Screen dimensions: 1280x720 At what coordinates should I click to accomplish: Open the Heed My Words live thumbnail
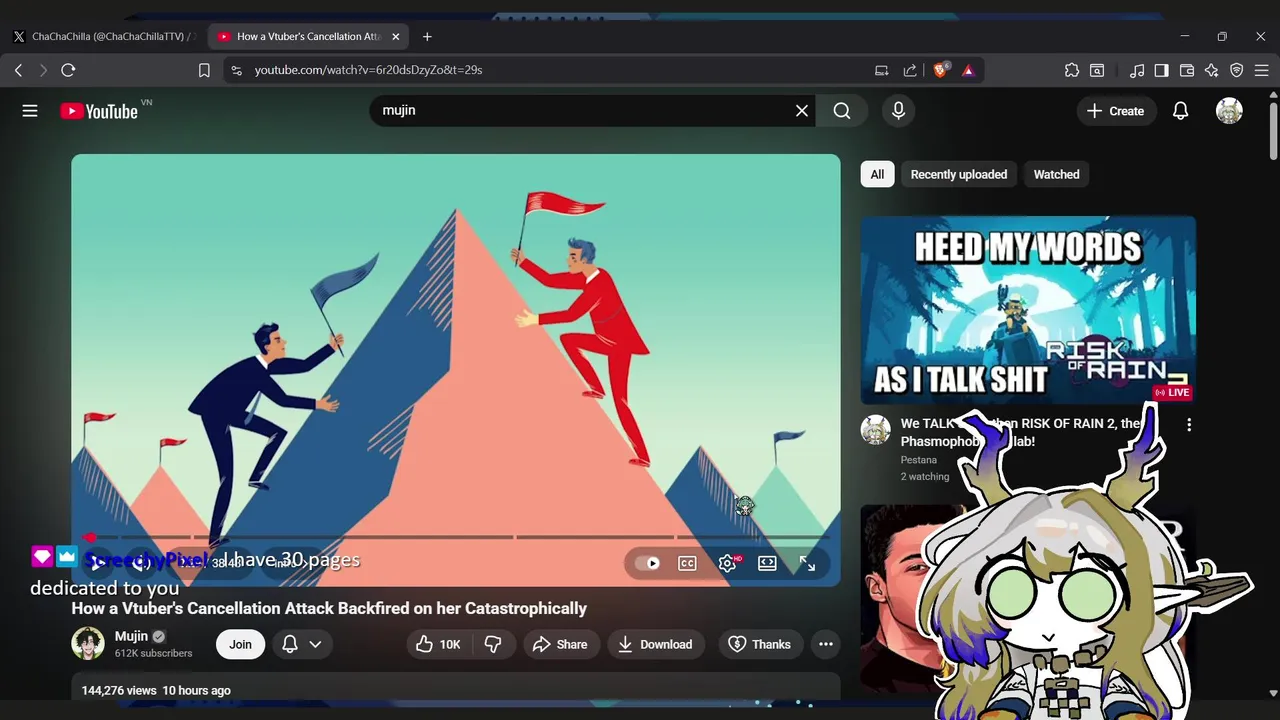click(1028, 310)
